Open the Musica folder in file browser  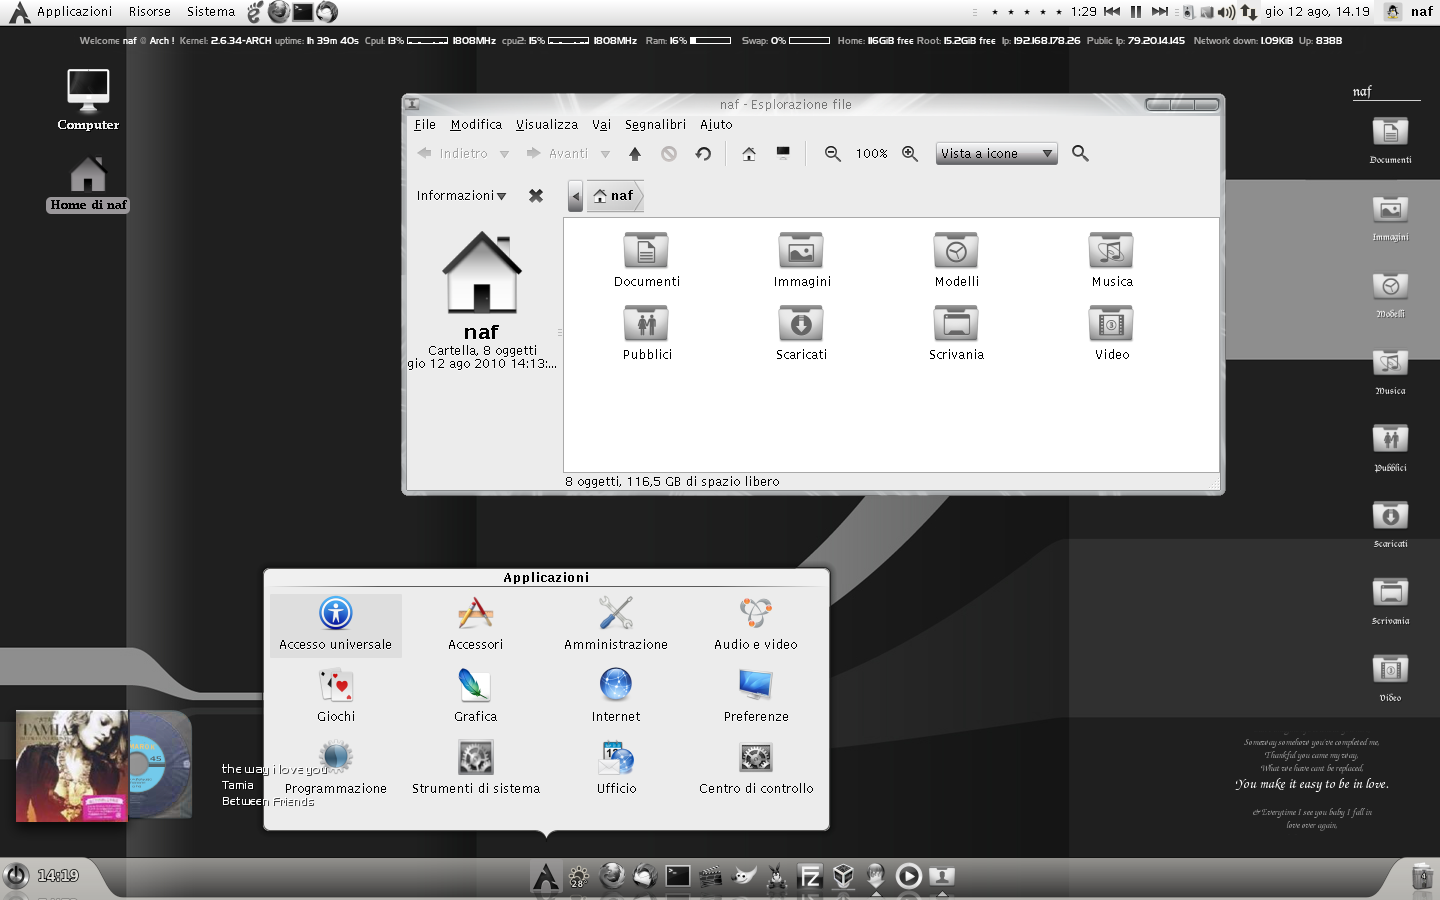[x=1111, y=260]
